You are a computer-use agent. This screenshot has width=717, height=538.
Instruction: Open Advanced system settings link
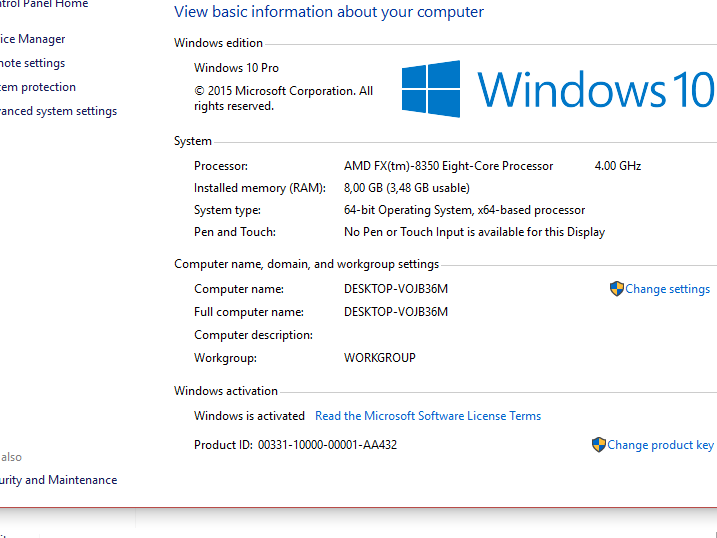click(59, 111)
